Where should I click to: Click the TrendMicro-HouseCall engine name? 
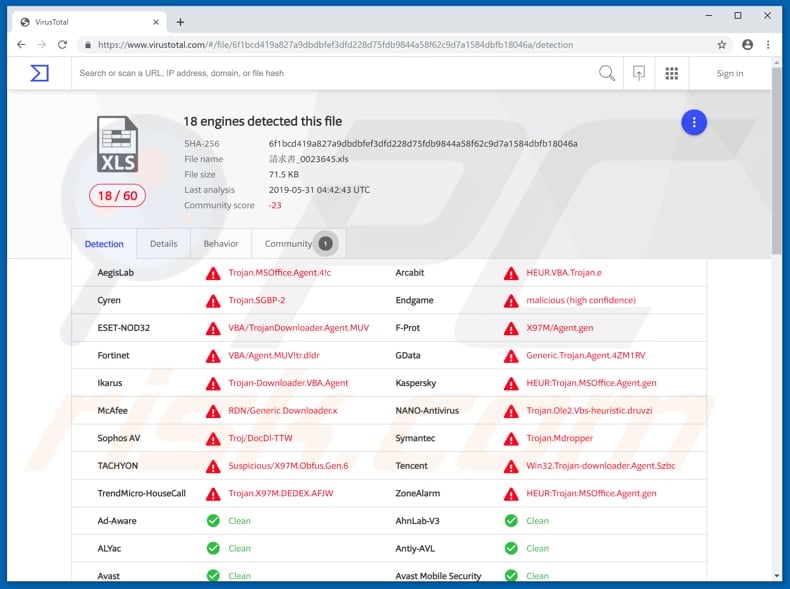coord(142,493)
